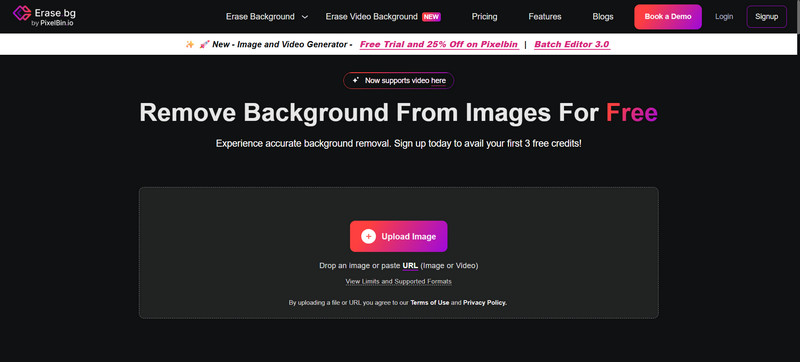Open the Features menu item

[x=544, y=17]
